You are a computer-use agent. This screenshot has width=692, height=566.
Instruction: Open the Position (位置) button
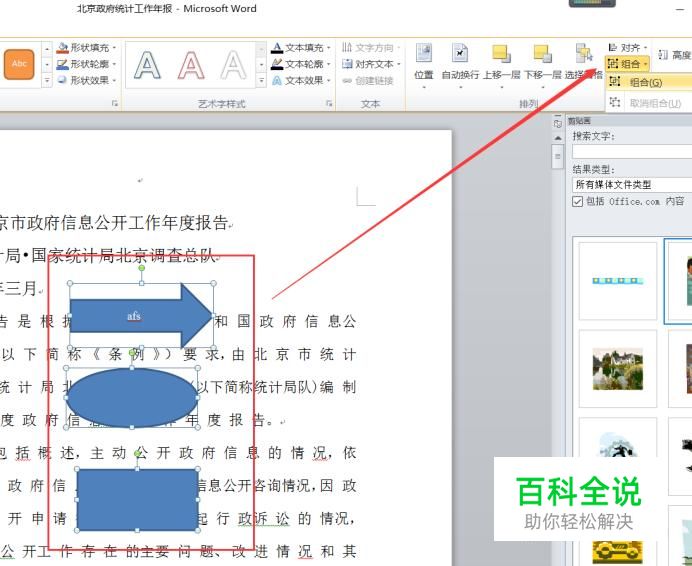click(424, 64)
